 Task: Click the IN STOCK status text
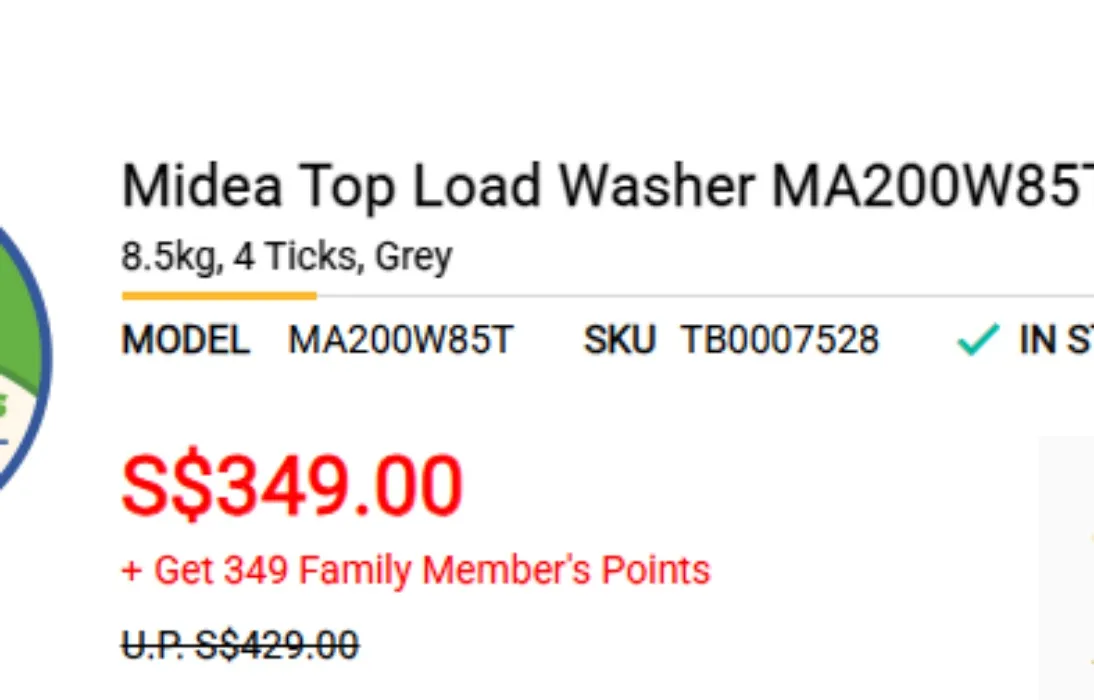pos(1056,340)
